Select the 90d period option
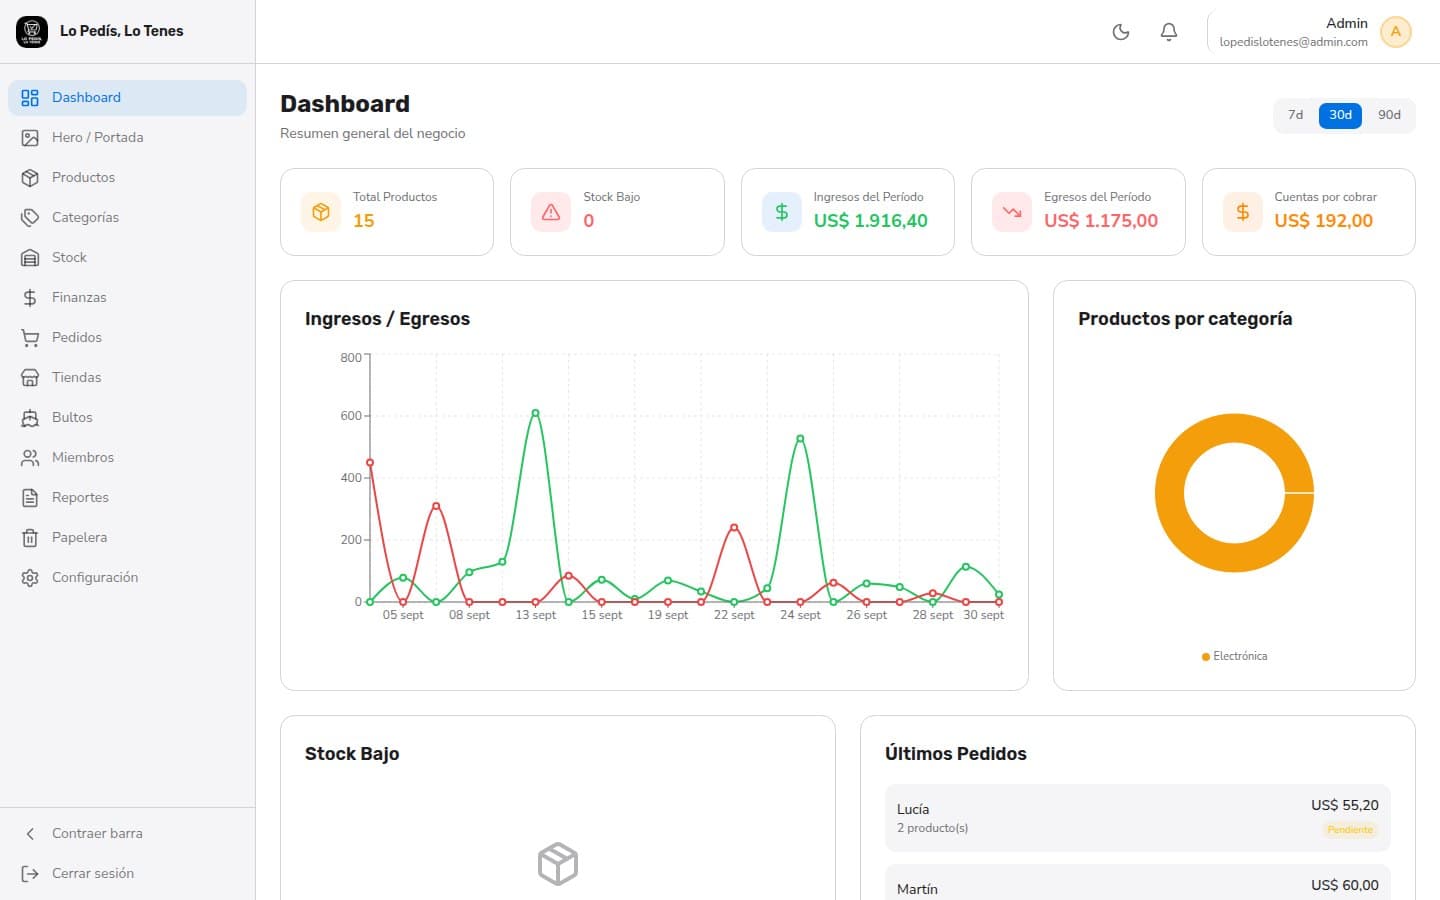Screen dimensions: 1440x900 pos(1389,115)
